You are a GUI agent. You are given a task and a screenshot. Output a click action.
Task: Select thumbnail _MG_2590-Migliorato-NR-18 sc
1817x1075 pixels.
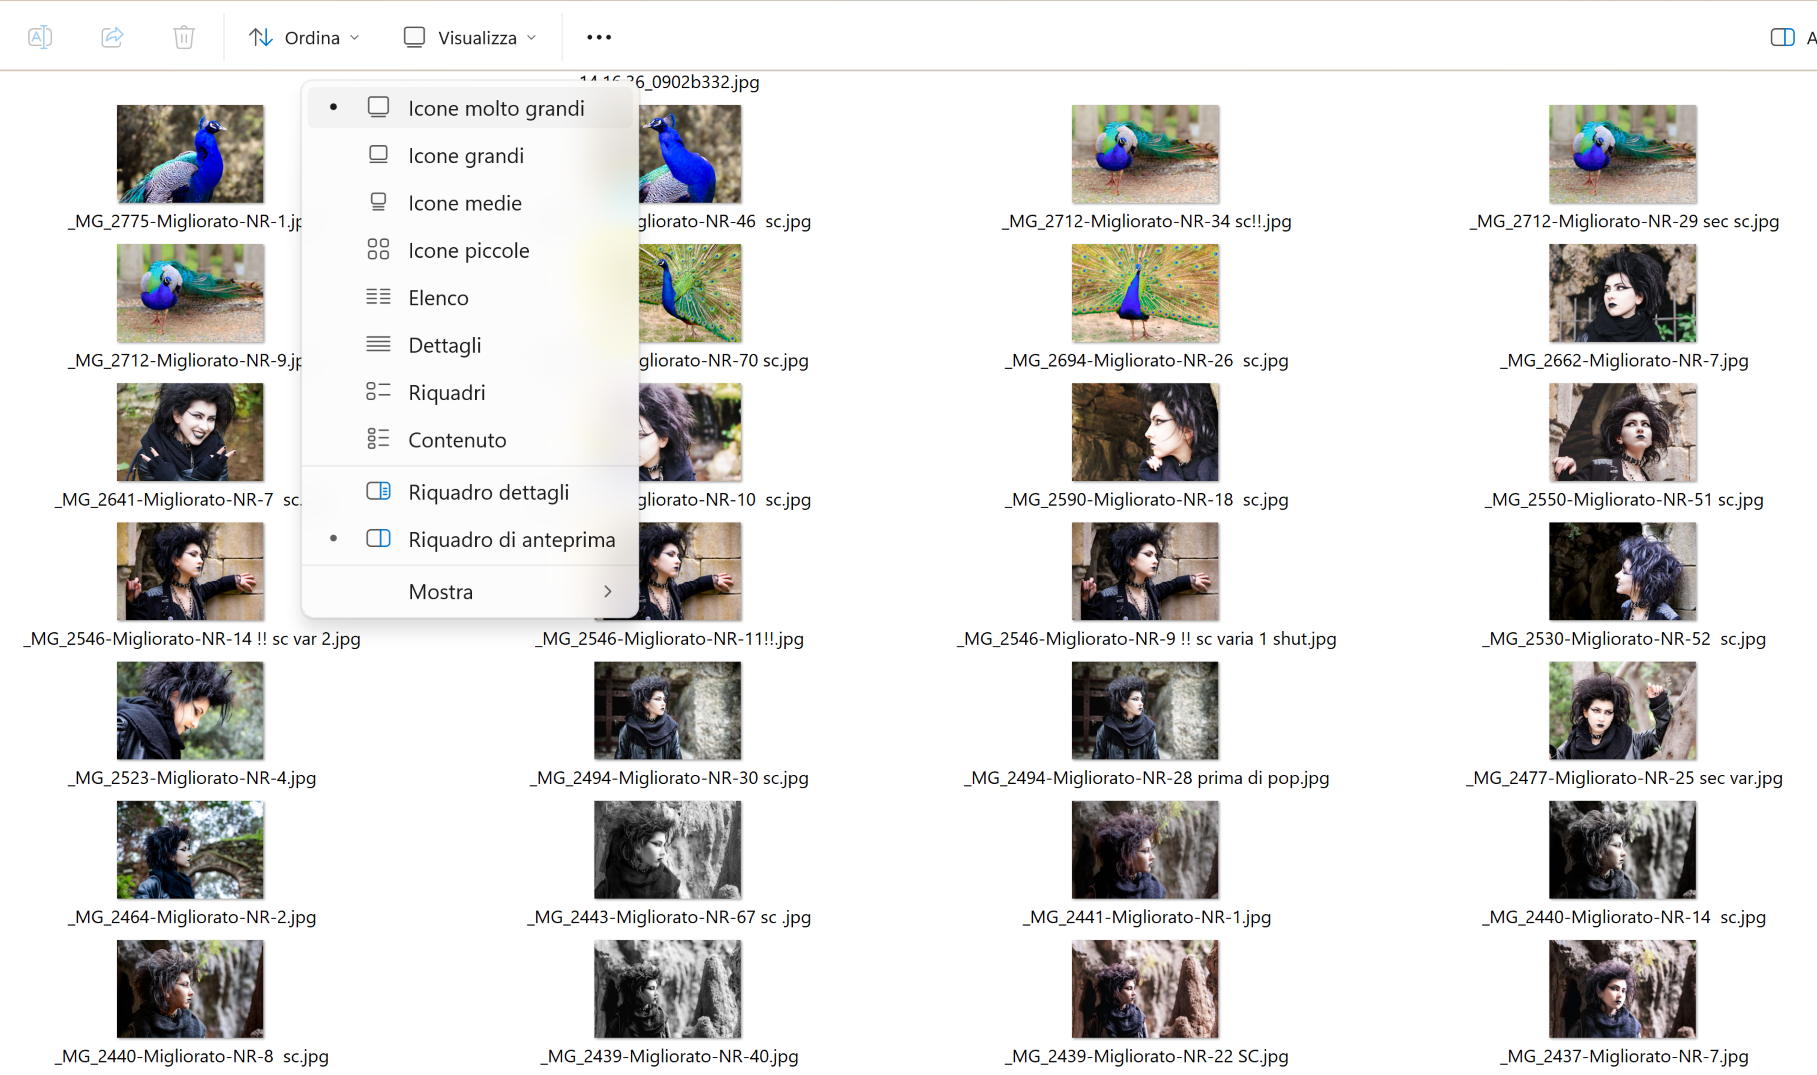(x=1145, y=432)
